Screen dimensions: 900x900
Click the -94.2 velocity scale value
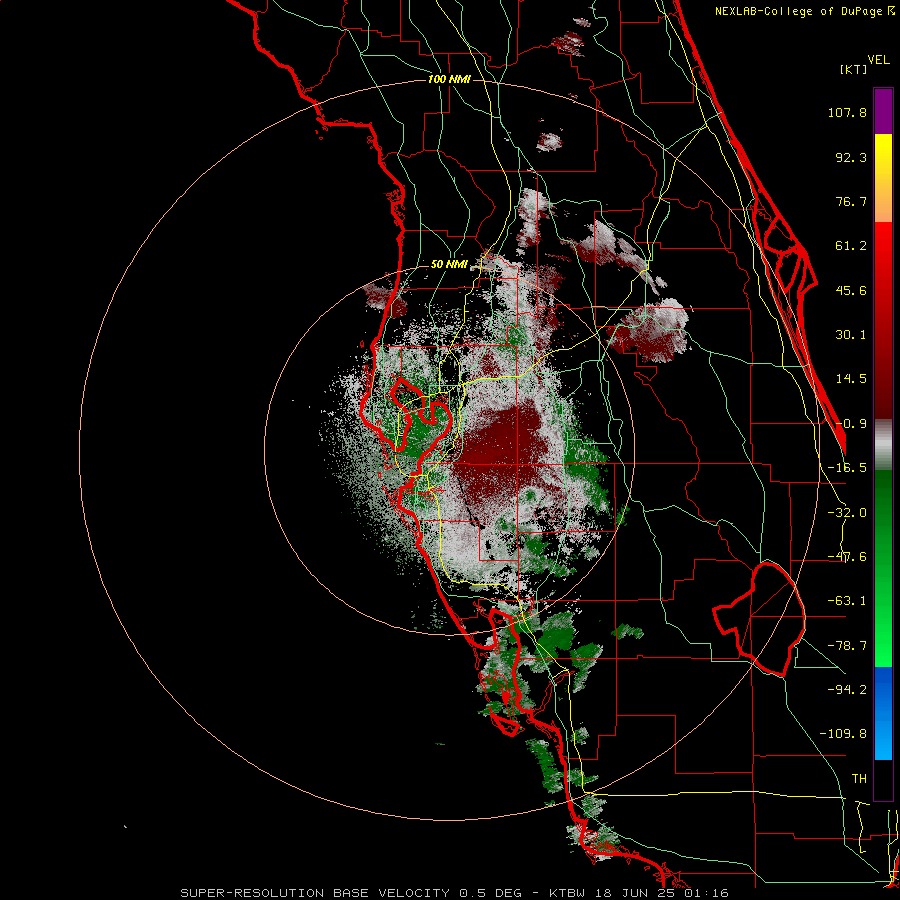pos(847,690)
